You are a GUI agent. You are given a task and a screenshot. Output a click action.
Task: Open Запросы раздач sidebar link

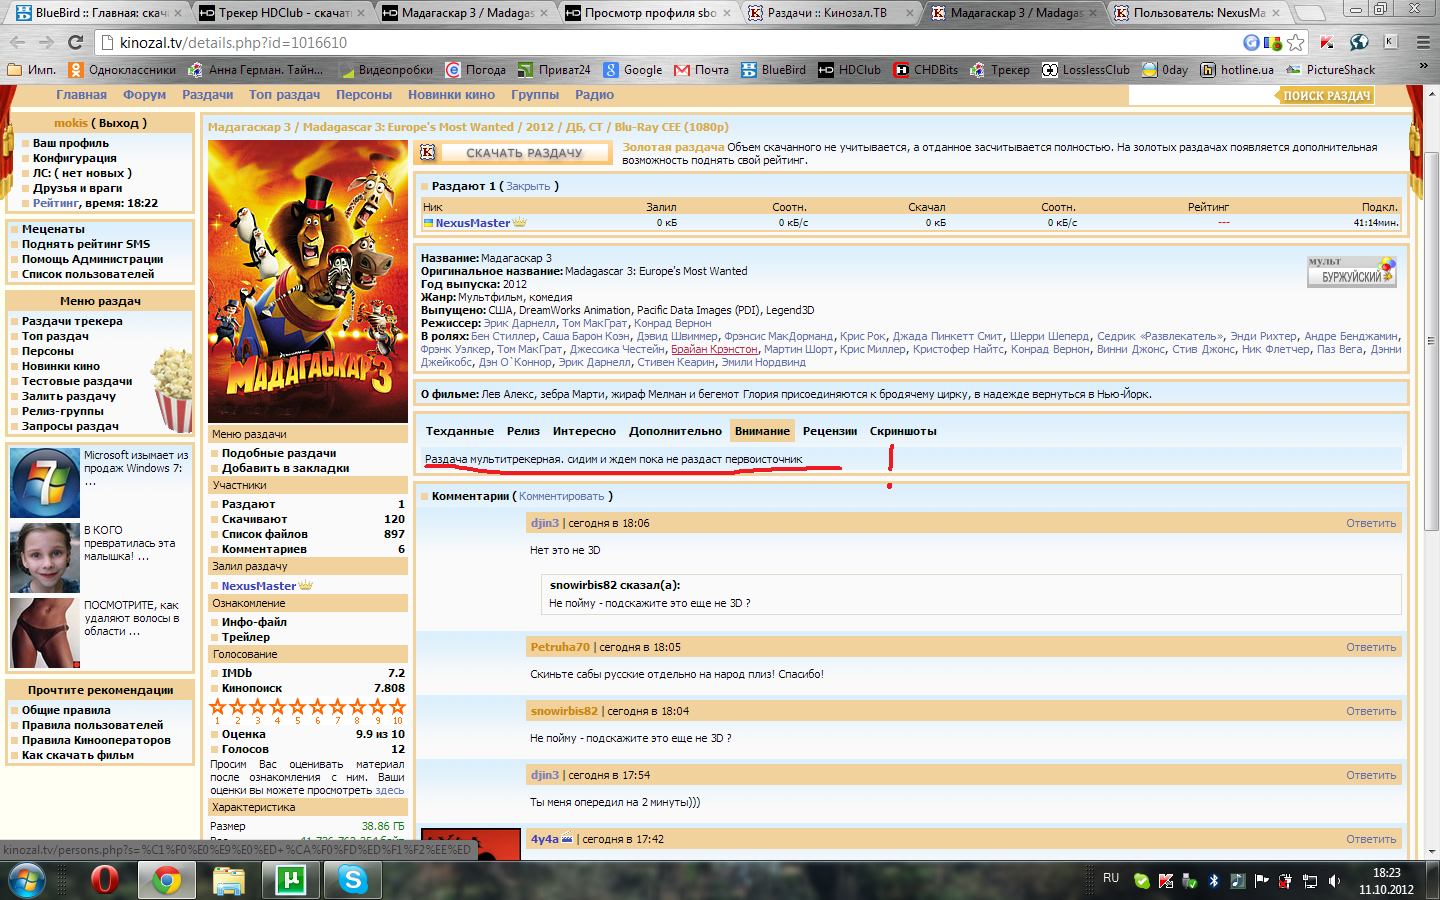point(70,426)
